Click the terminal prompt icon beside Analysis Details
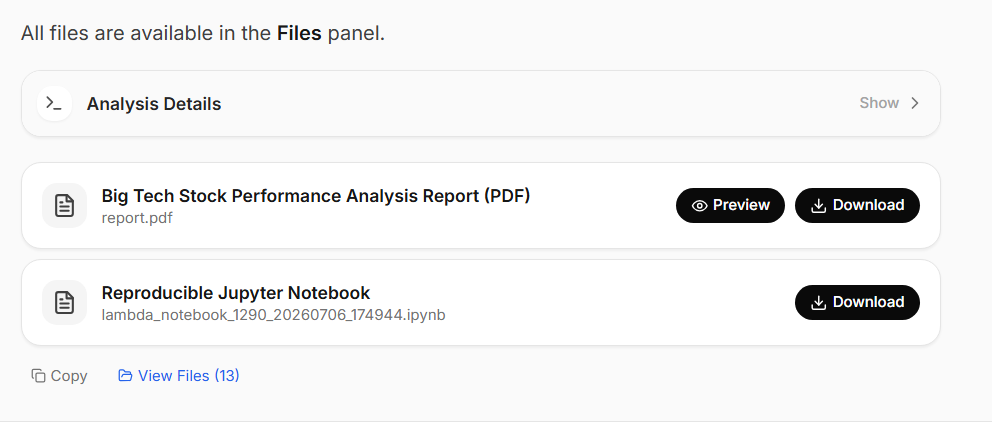992x423 pixels. (54, 103)
